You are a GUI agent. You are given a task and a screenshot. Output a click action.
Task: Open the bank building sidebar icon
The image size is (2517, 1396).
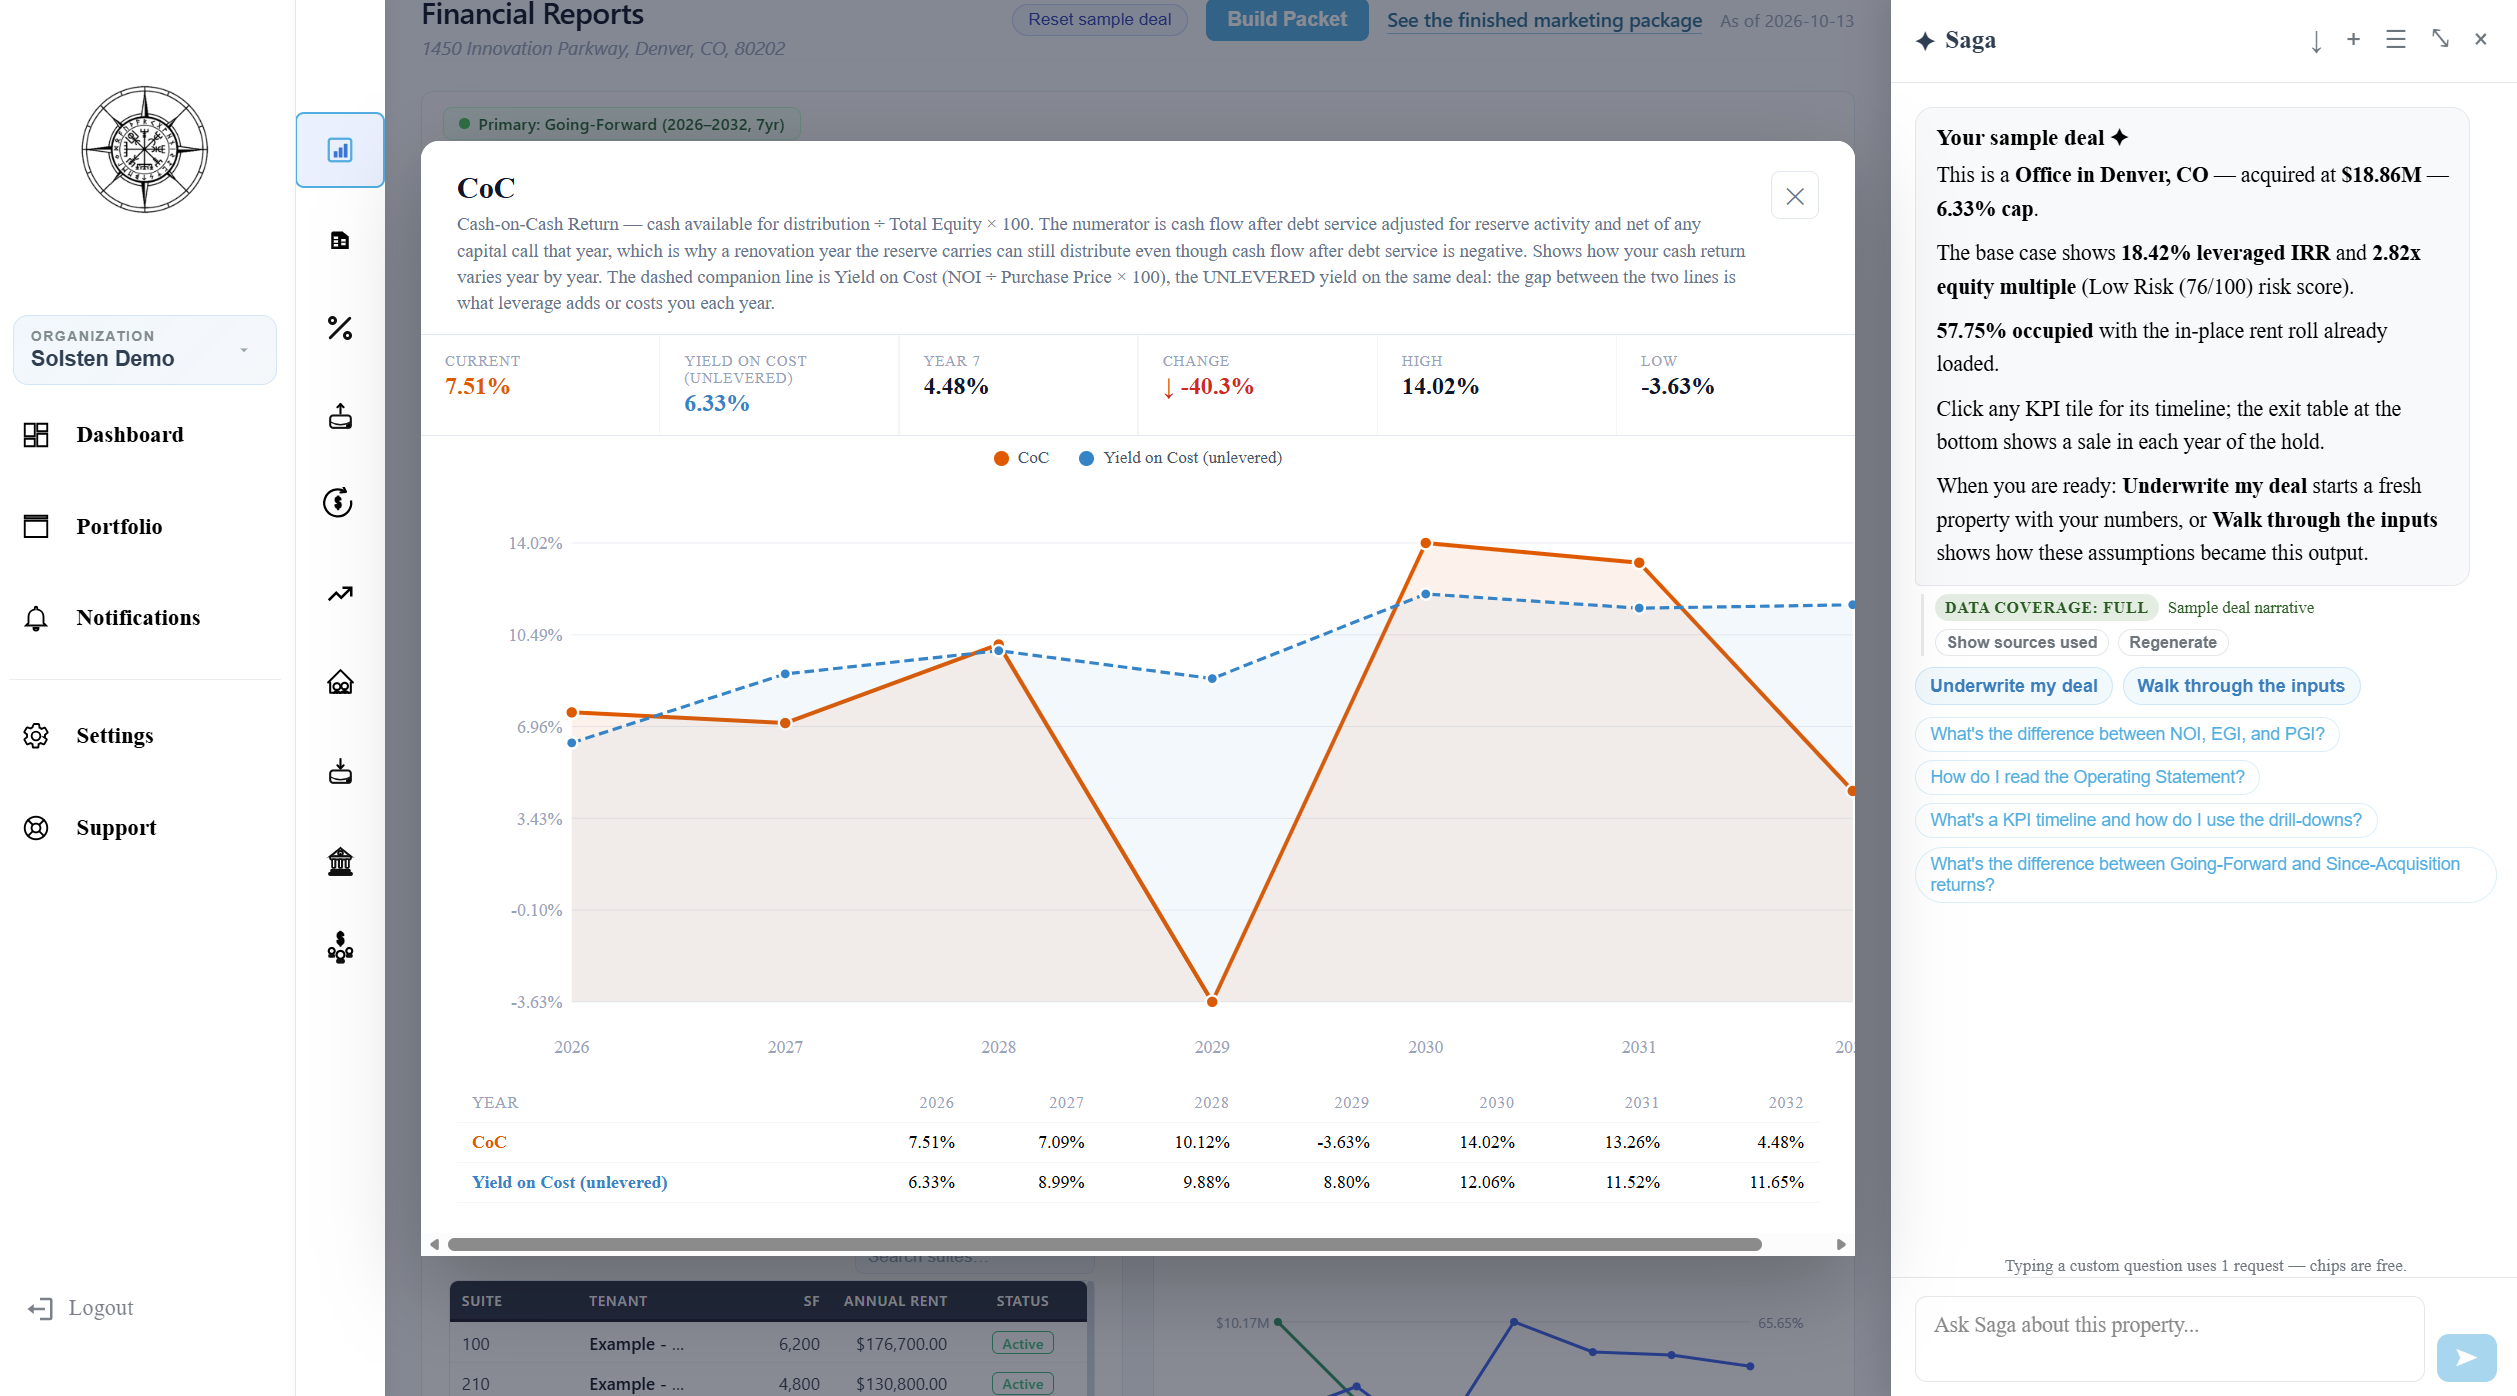[340, 861]
